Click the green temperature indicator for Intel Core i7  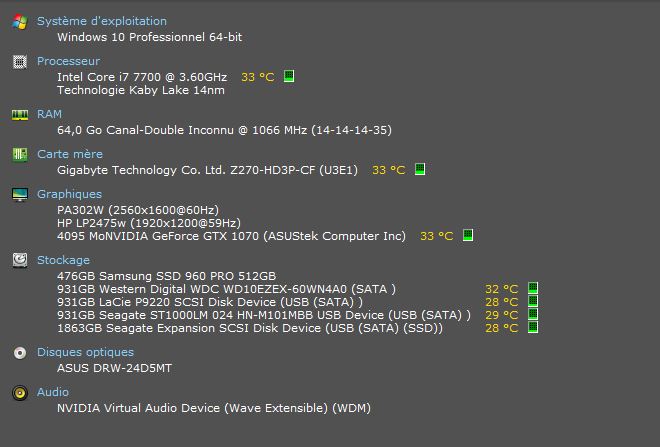point(289,76)
